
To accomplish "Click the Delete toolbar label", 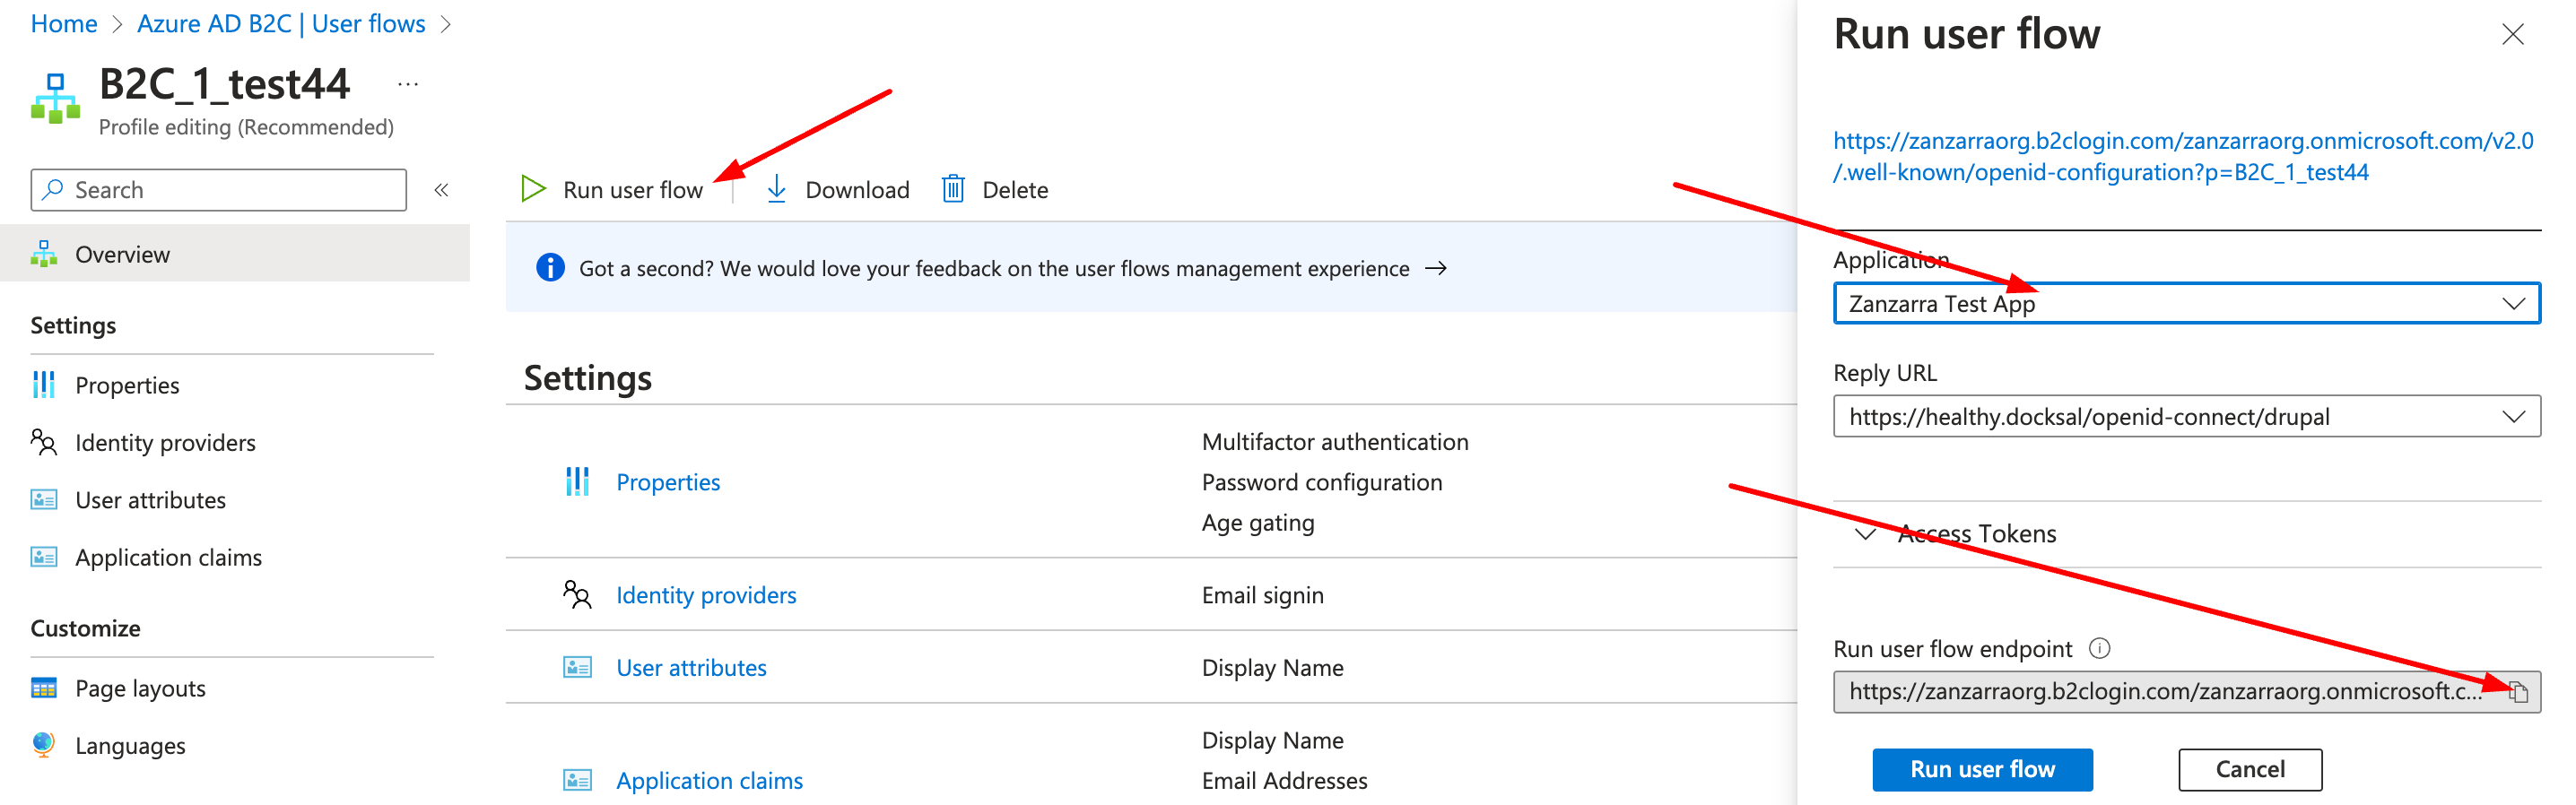I will coord(1015,189).
